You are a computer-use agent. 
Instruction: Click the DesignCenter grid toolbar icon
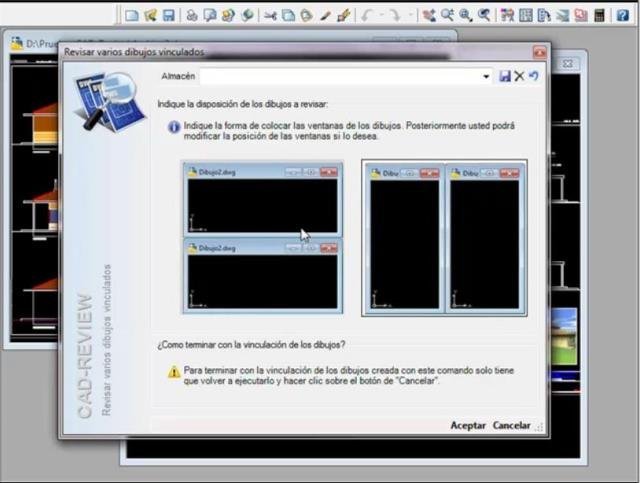point(526,16)
